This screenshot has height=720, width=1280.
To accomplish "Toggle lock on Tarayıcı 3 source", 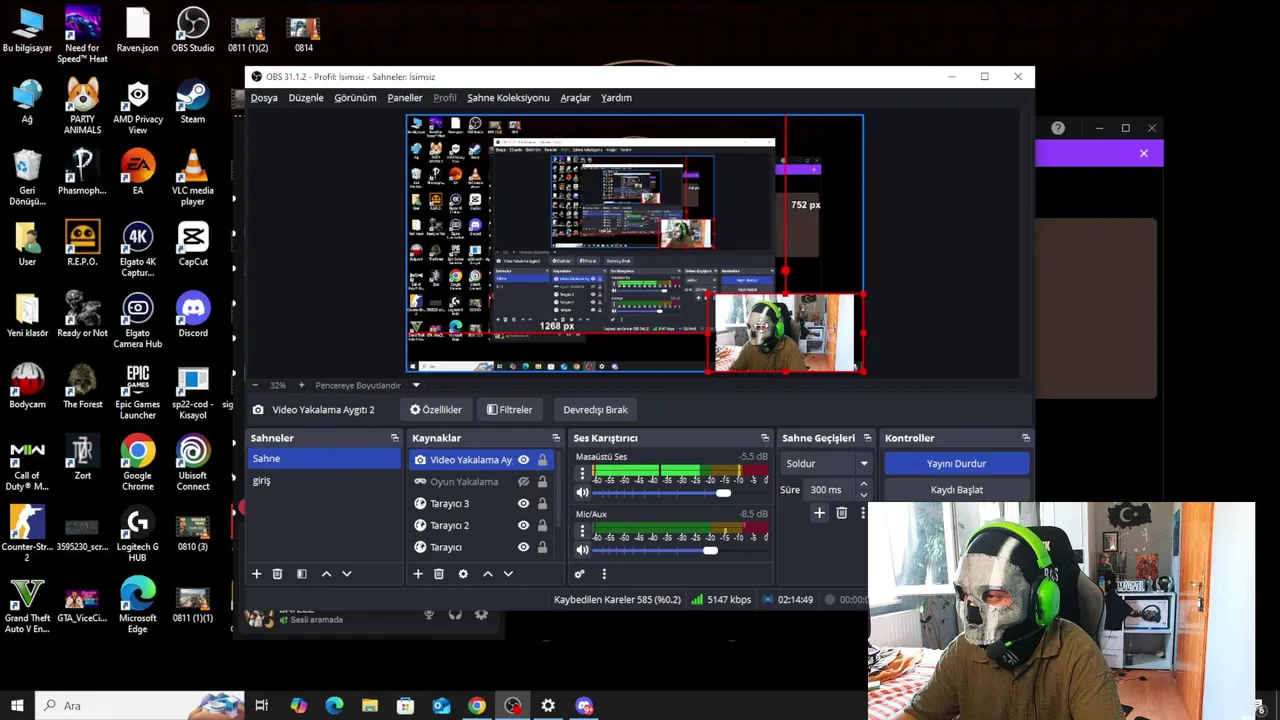I will [x=542, y=504].
